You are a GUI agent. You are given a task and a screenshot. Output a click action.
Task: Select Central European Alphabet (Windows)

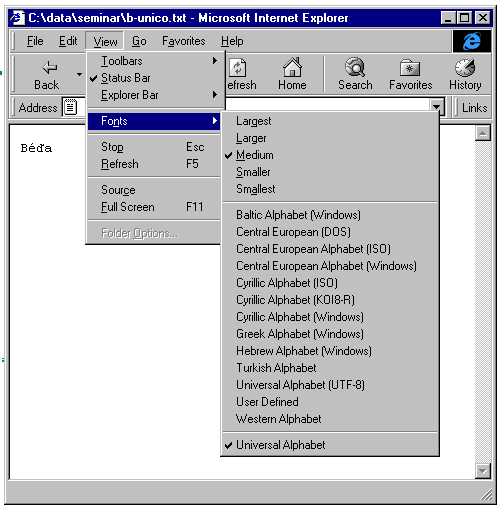(x=330, y=266)
